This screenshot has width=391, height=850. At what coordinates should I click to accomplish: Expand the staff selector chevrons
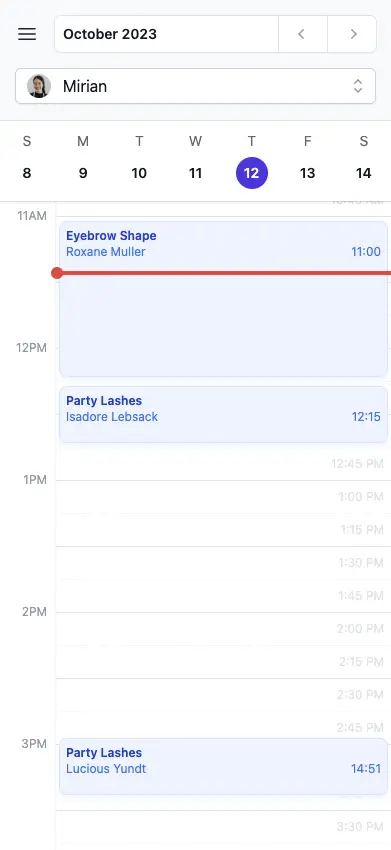pos(358,86)
